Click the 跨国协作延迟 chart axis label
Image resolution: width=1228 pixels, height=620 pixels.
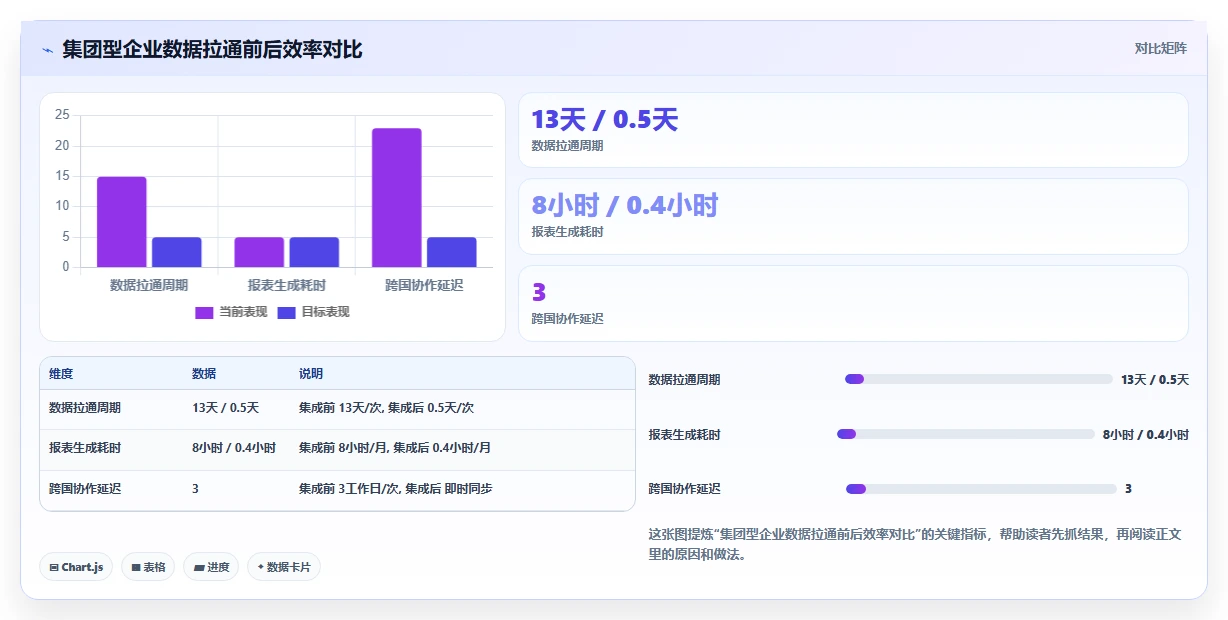(424, 285)
